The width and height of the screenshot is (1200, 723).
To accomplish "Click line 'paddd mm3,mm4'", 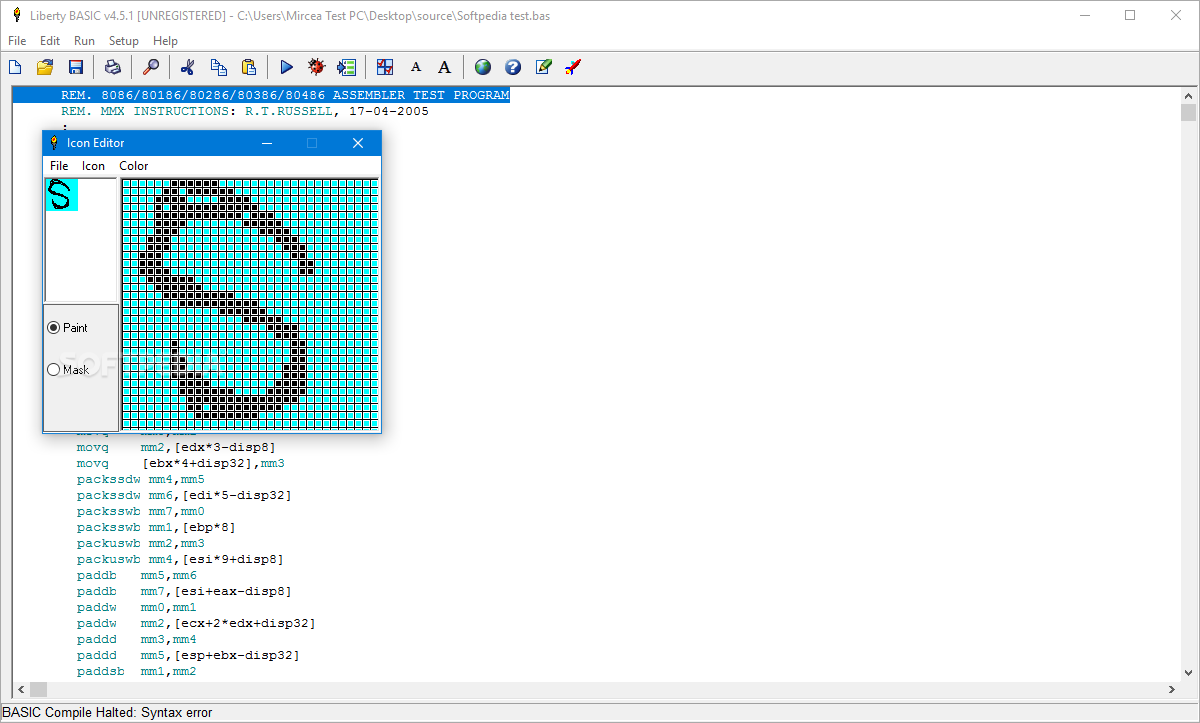I will [137, 639].
